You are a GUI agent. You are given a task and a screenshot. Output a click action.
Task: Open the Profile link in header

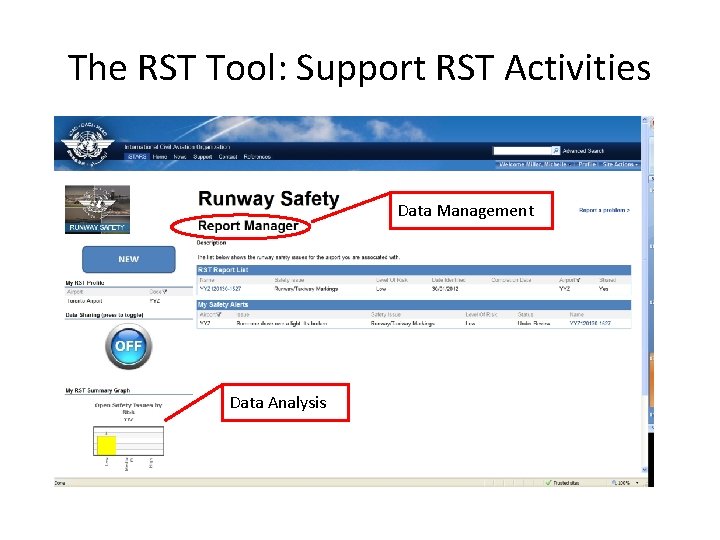click(587, 164)
